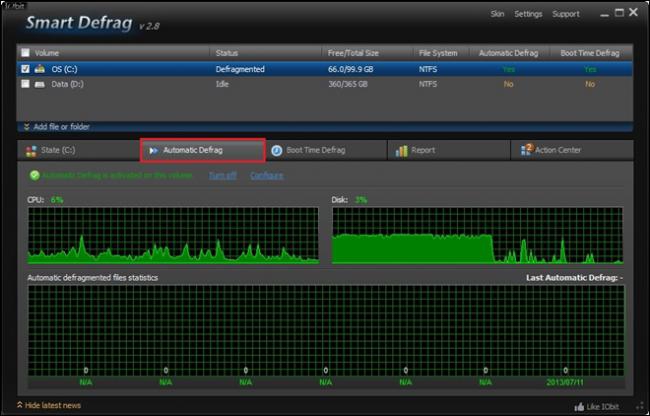
Task: Click the Configure link
Action: click(x=267, y=175)
